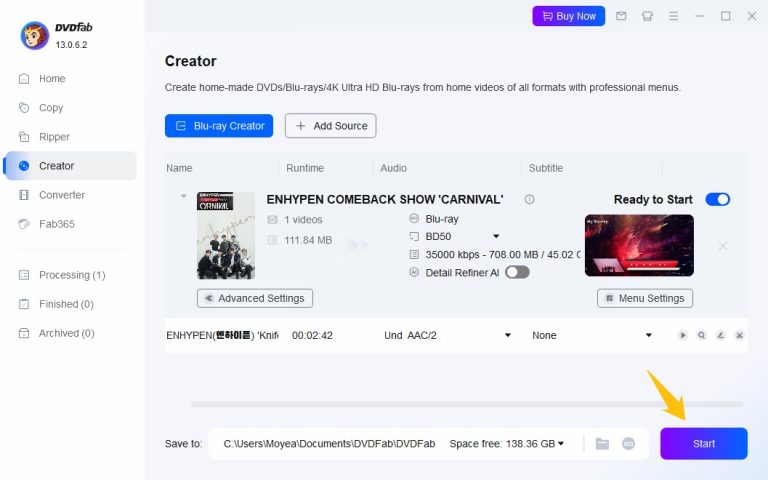
Task: Click the magnifier search icon in Knife row
Action: coord(701,336)
